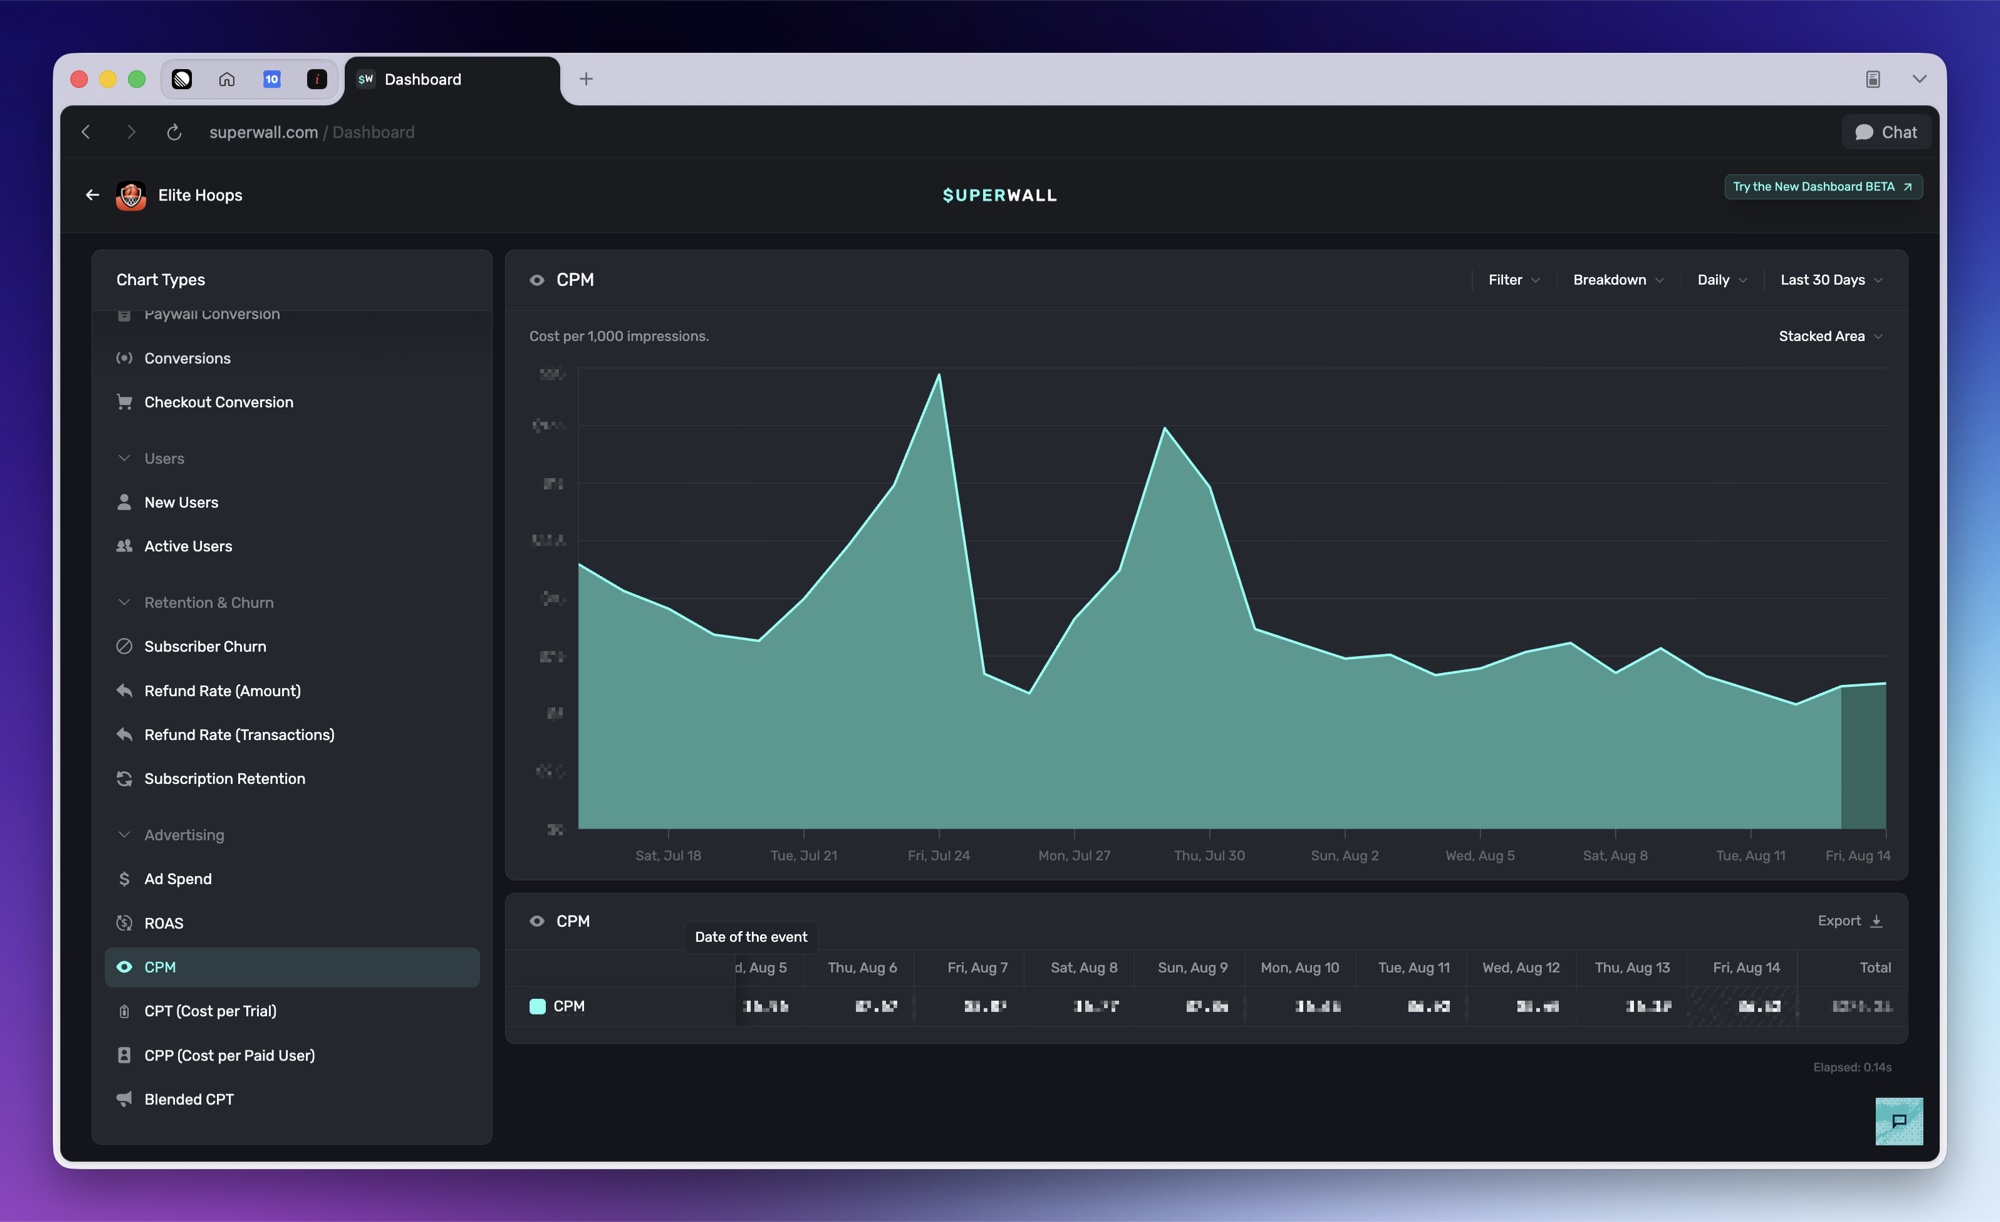This screenshot has height=1222, width=2000.
Task: Open the Last 30 Days dropdown
Action: 1831,280
